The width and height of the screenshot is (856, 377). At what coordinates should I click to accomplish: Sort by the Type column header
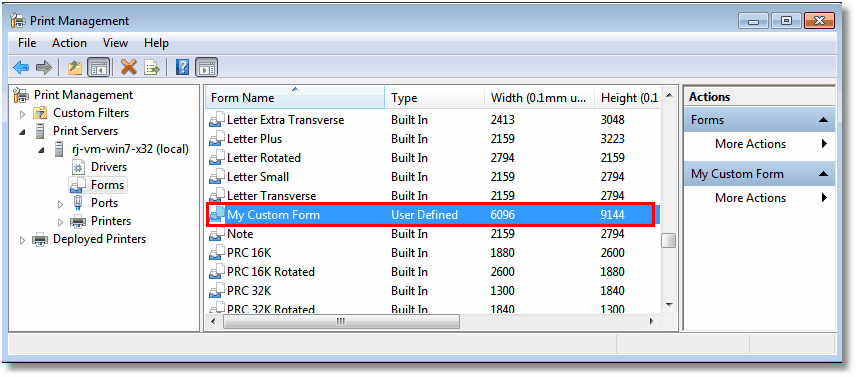click(435, 98)
